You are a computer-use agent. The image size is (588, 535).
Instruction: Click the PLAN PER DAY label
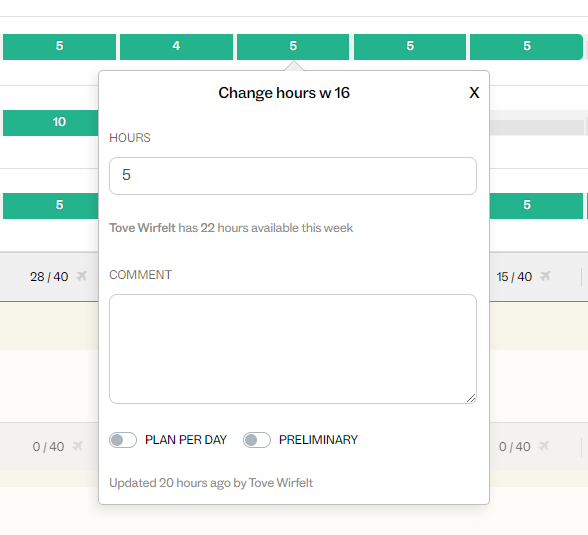pyautogui.click(x=186, y=440)
